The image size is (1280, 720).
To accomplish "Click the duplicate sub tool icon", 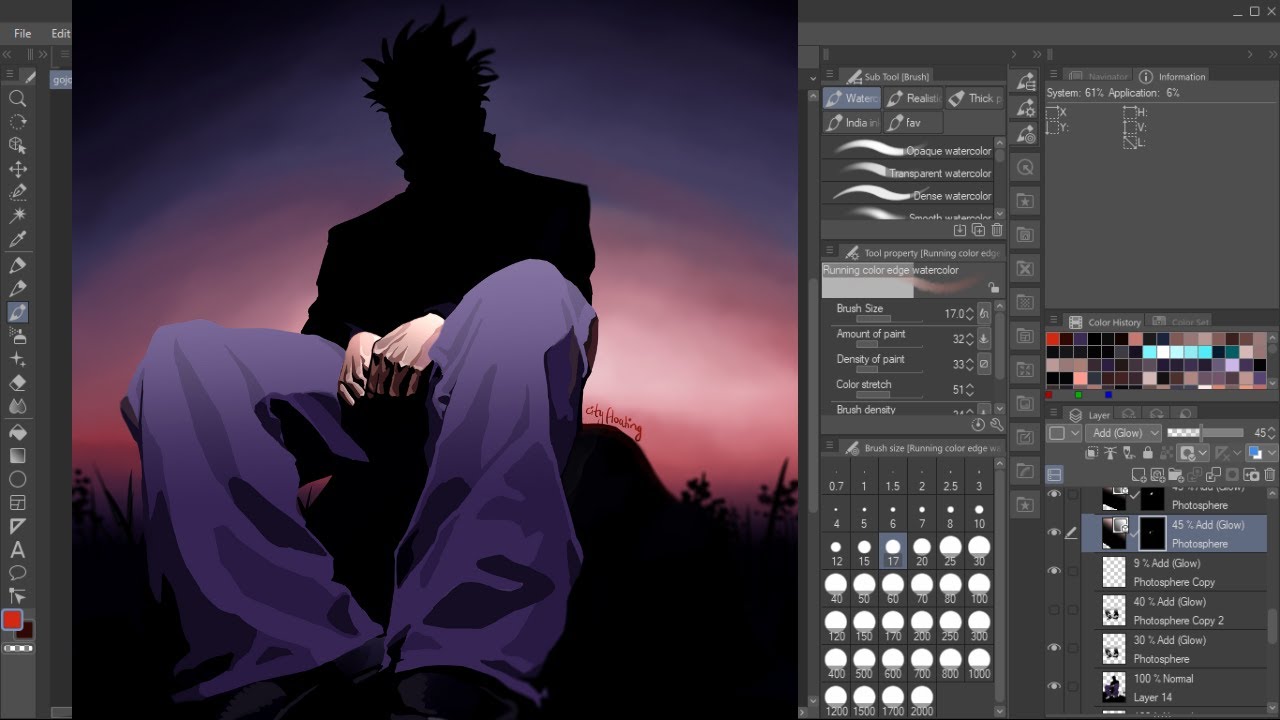I will [x=978, y=230].
